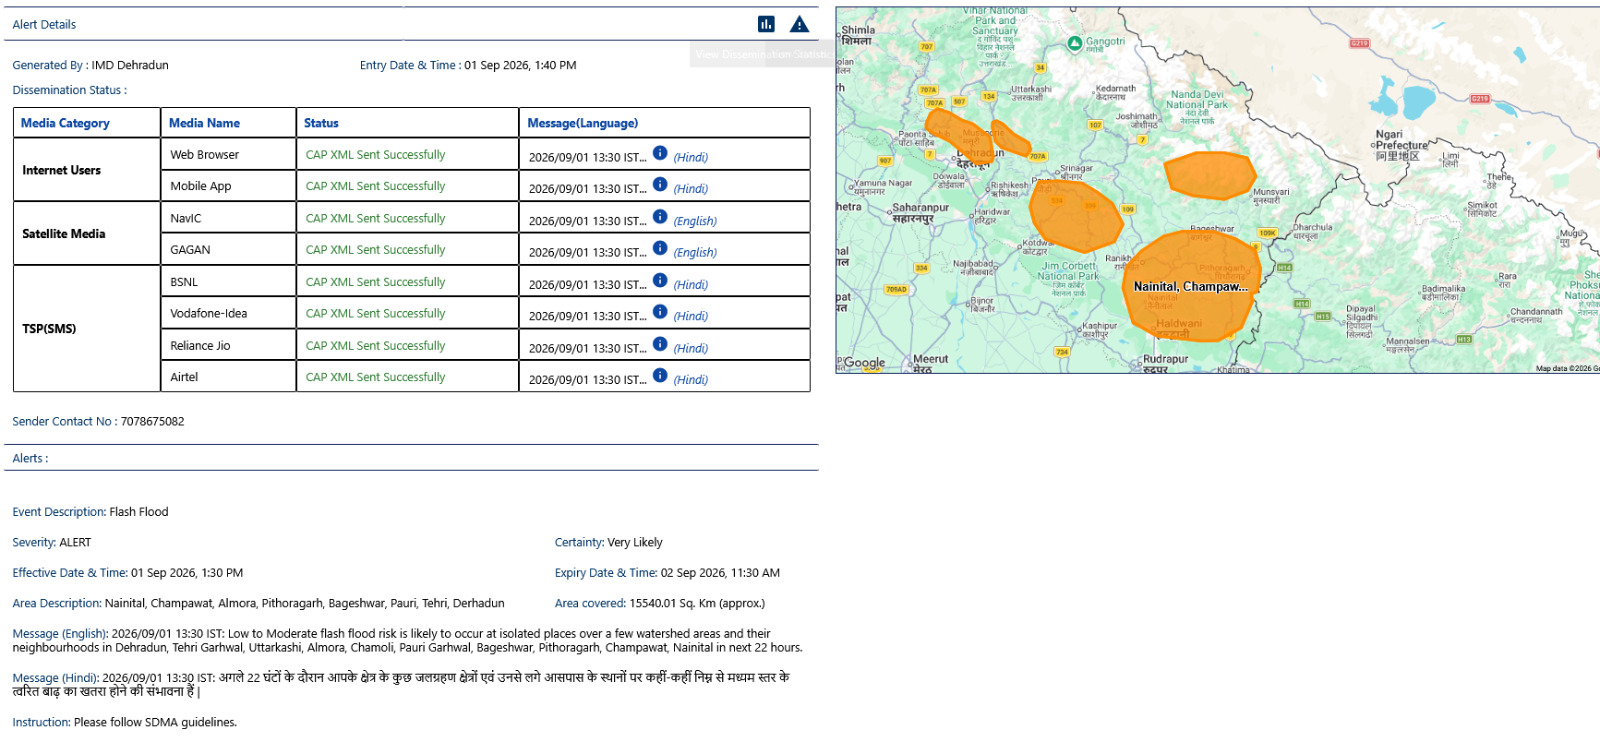Viewport: 1600px width, 742px height.
Task: Open Hindi message for Reliance Jio
Action: tap(691, 349)
